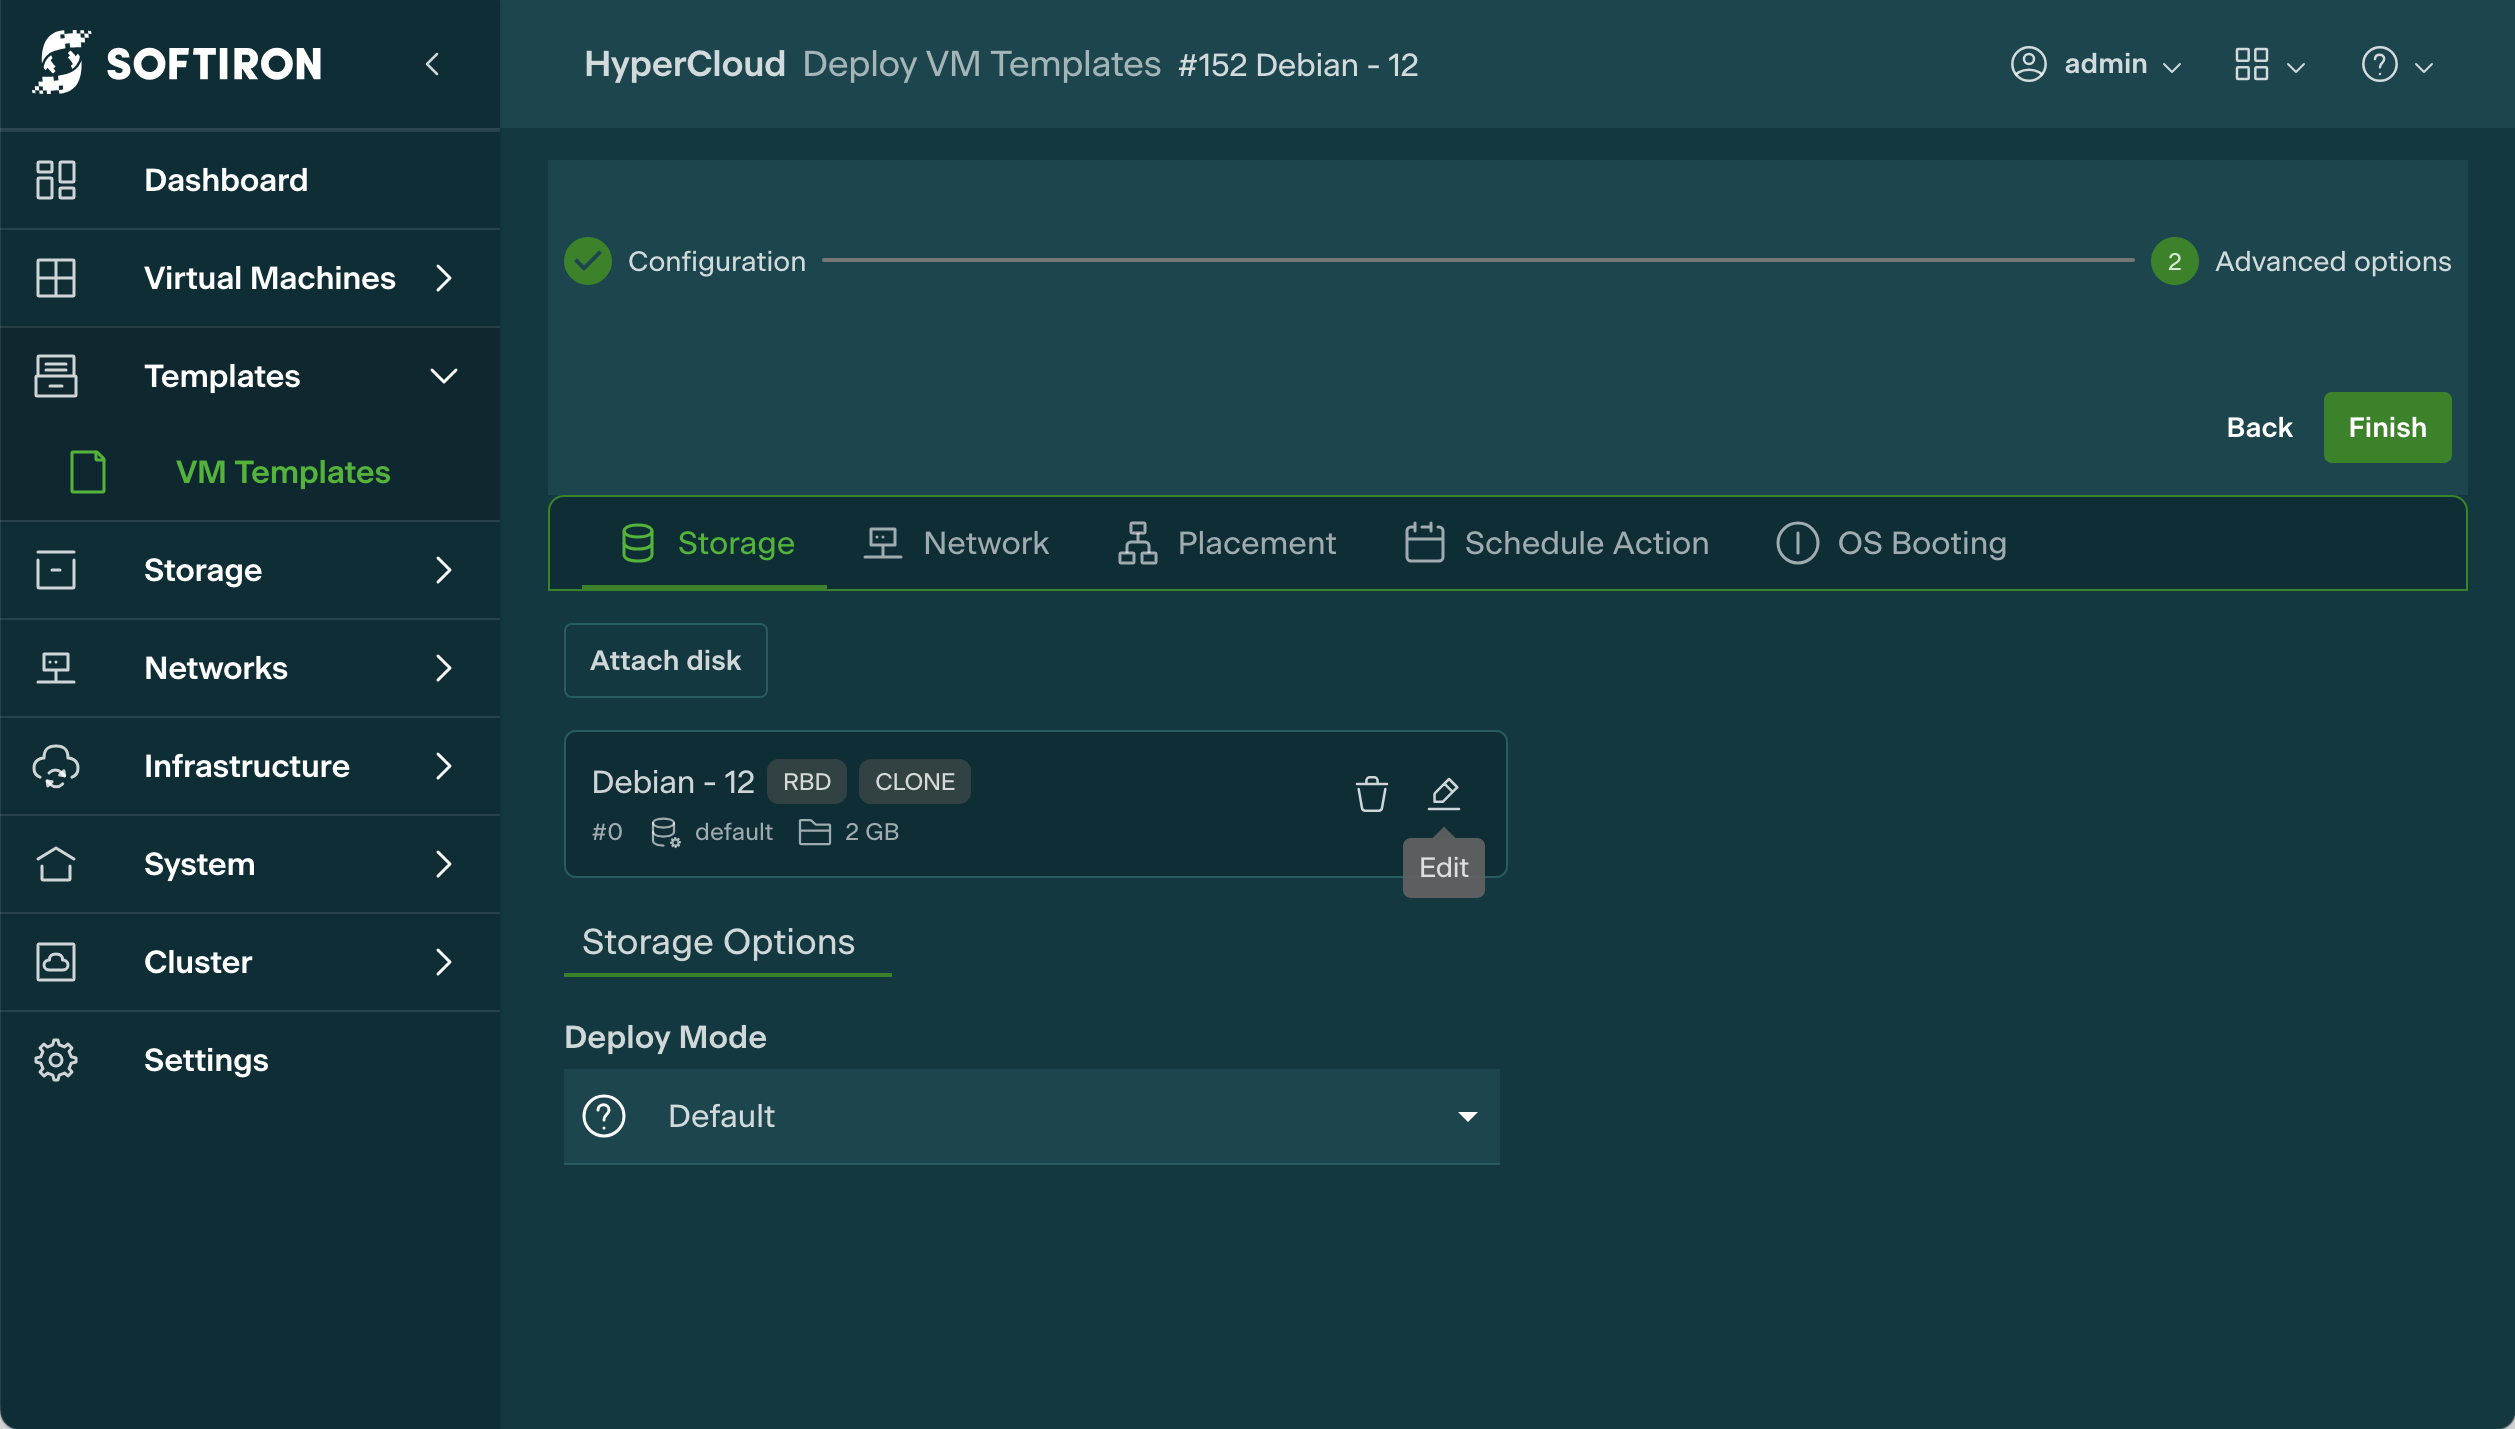Click the pencil edit icon for Debian disk
This screenshot has height=1429, width=2515.
click(x=1443, y=794)
